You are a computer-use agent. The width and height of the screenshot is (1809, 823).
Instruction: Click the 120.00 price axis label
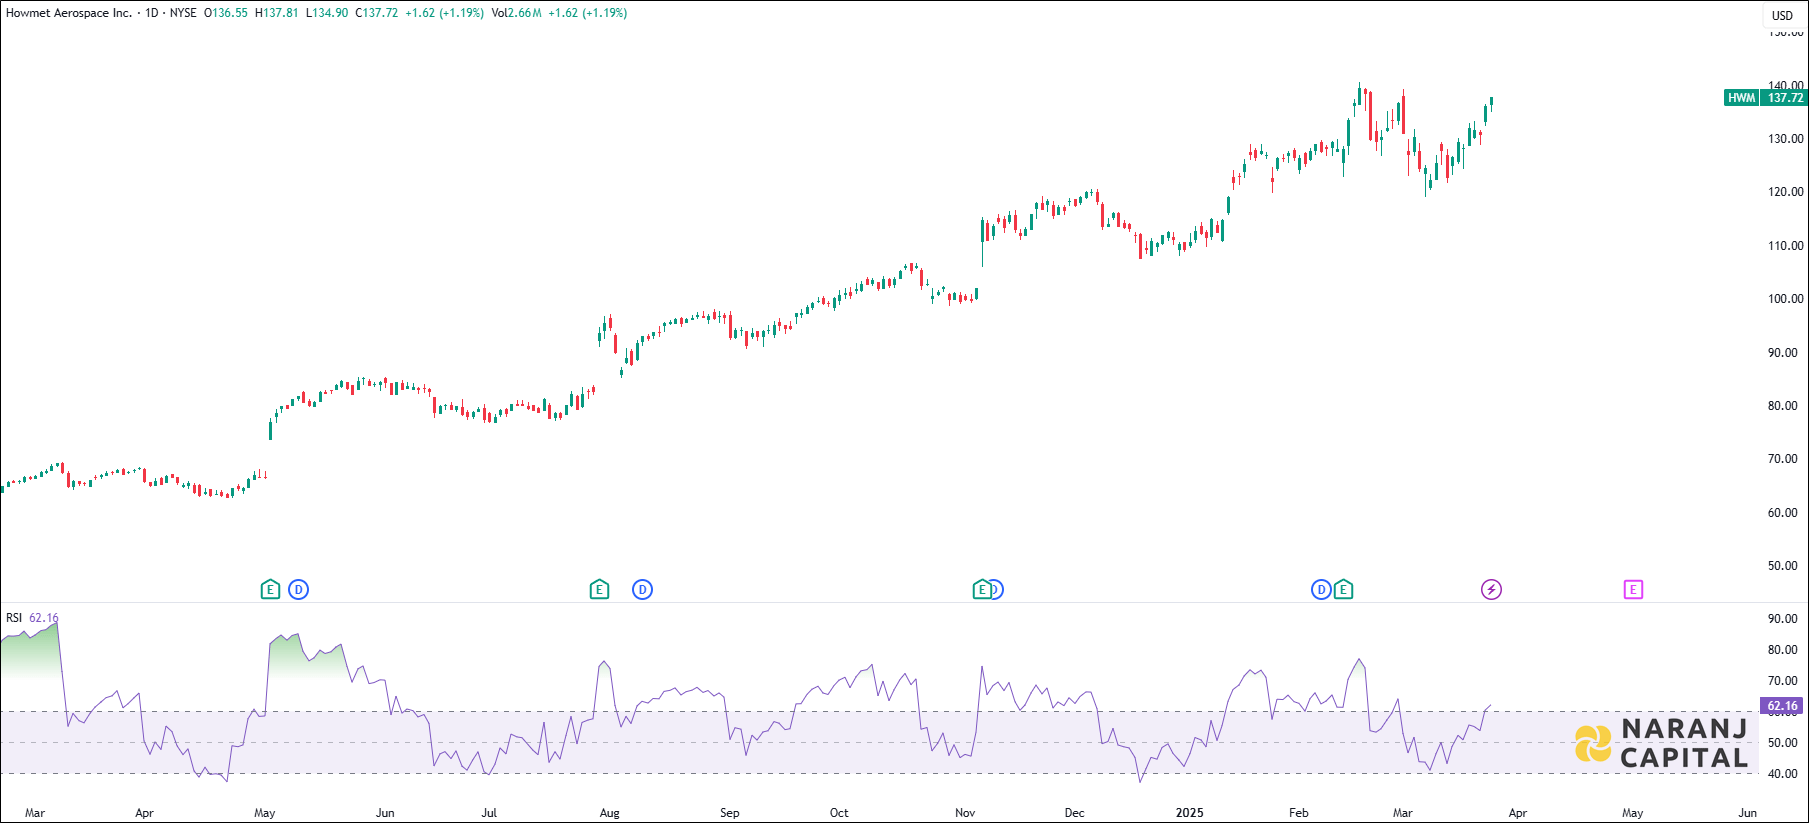tap(1786, 192)
